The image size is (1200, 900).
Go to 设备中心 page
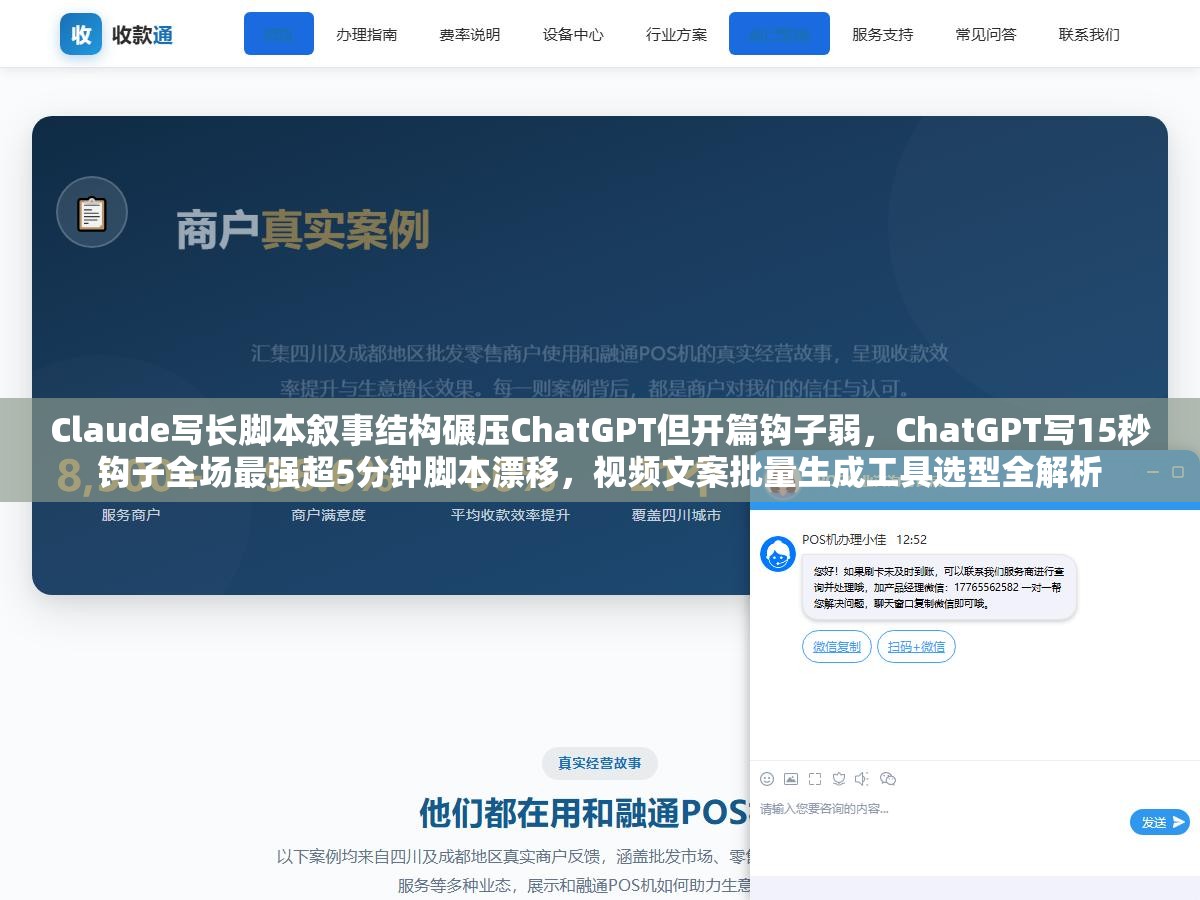point(573,34)
